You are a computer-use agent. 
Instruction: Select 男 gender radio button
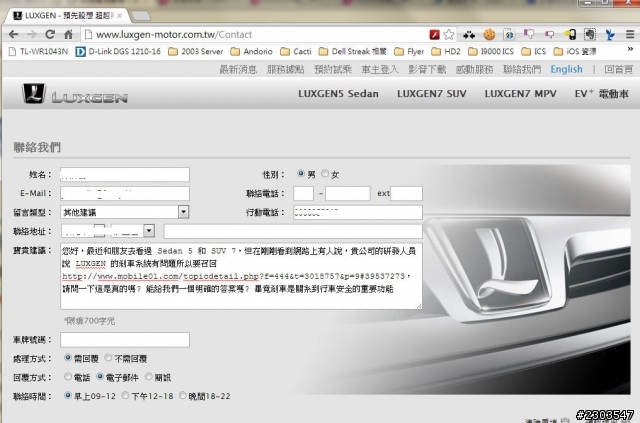click(301, 174)
